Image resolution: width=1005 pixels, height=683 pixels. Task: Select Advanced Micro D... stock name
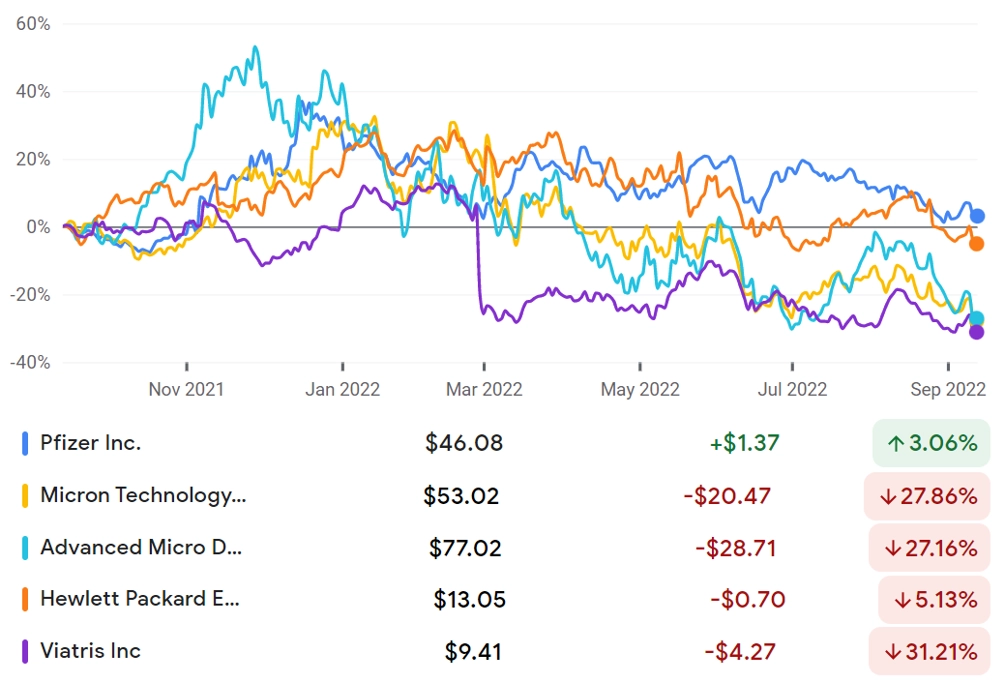click(x=141, y=548)
